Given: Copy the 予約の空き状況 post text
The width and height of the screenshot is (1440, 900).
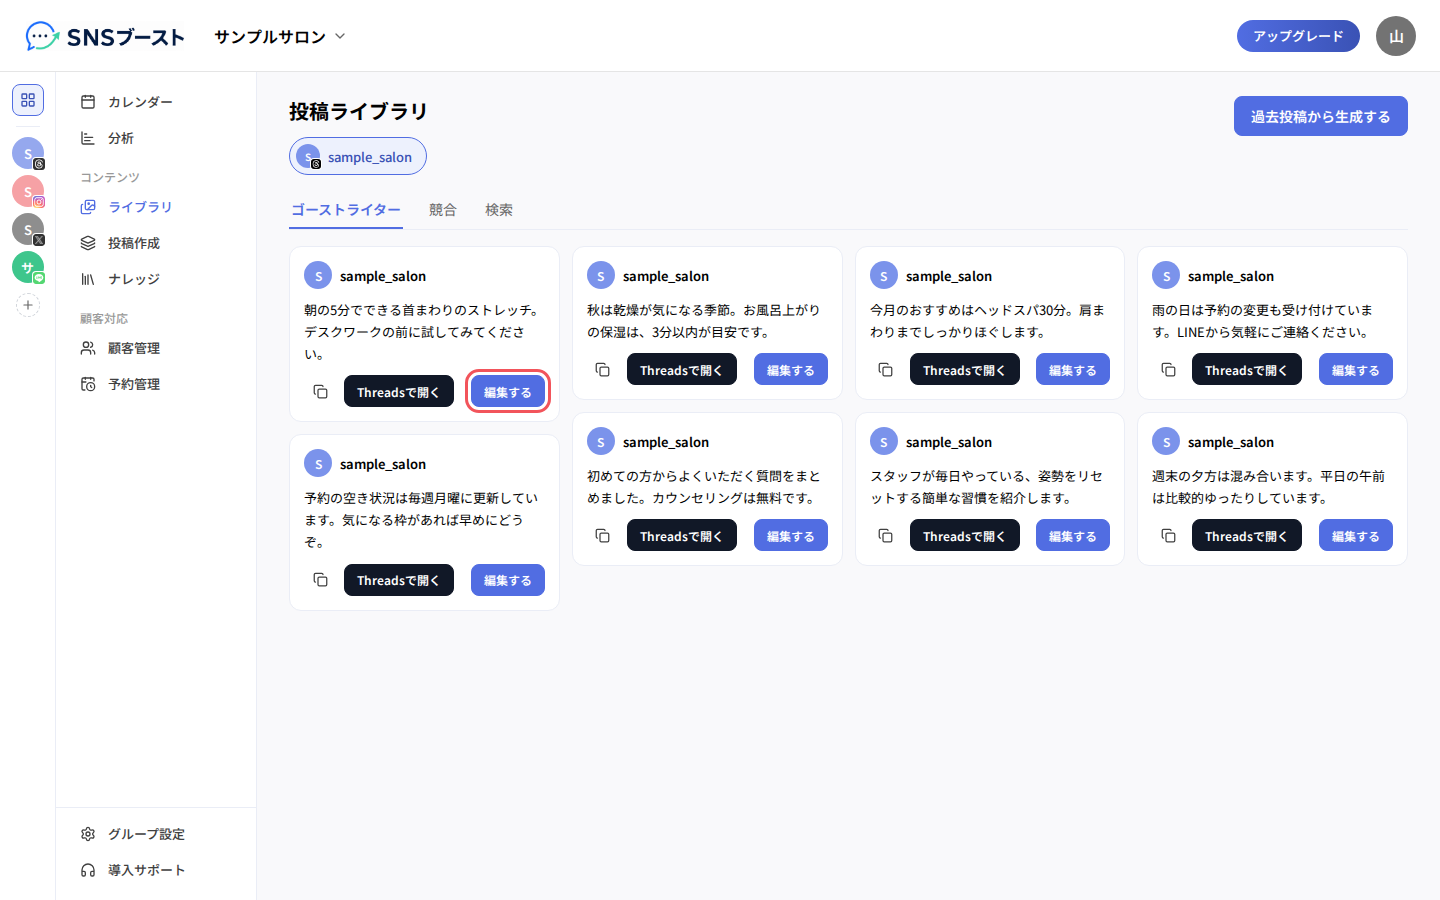Looking at the screenshot, I should 320,580.
